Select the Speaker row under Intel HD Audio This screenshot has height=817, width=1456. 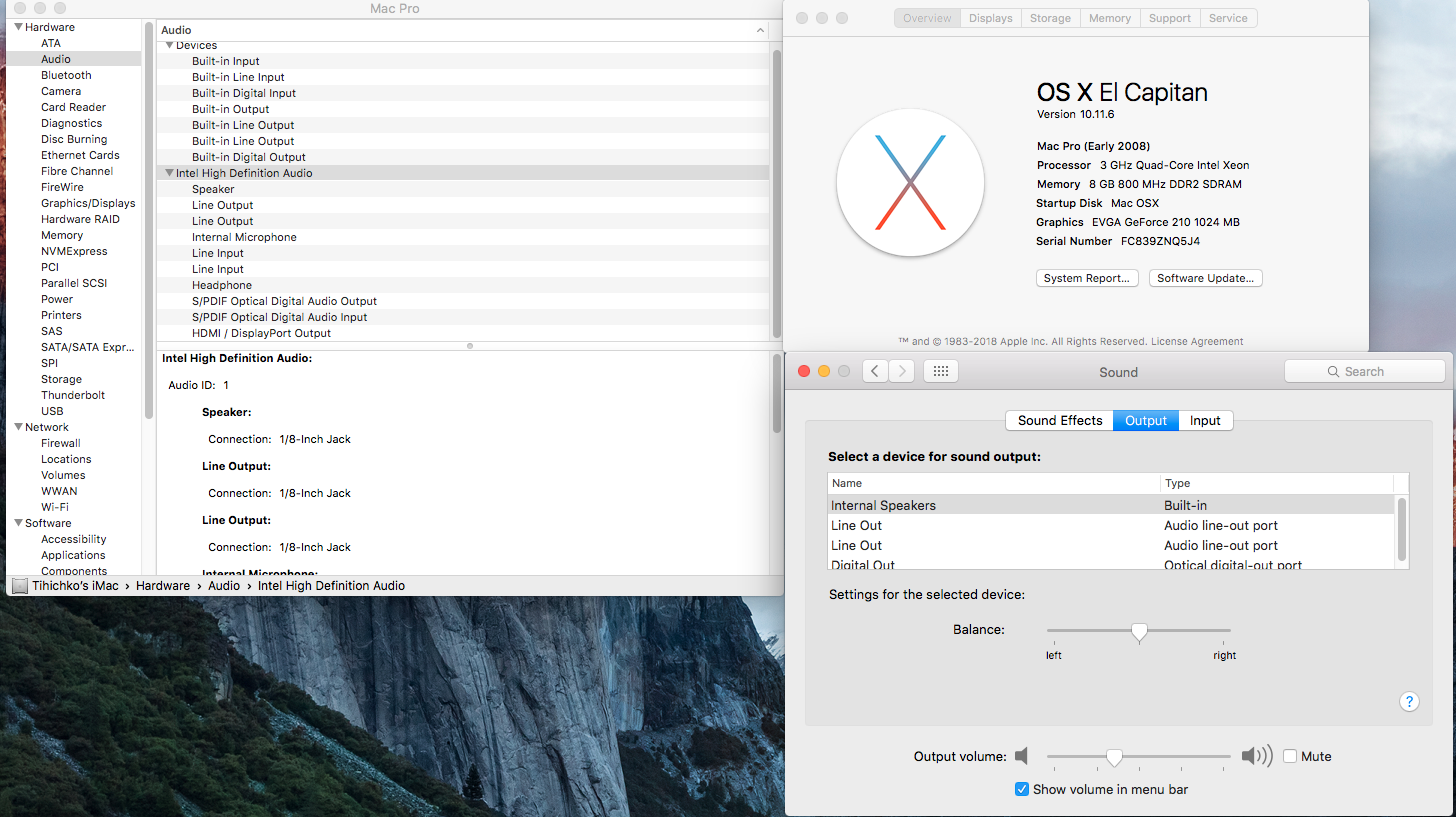[464, 189]
